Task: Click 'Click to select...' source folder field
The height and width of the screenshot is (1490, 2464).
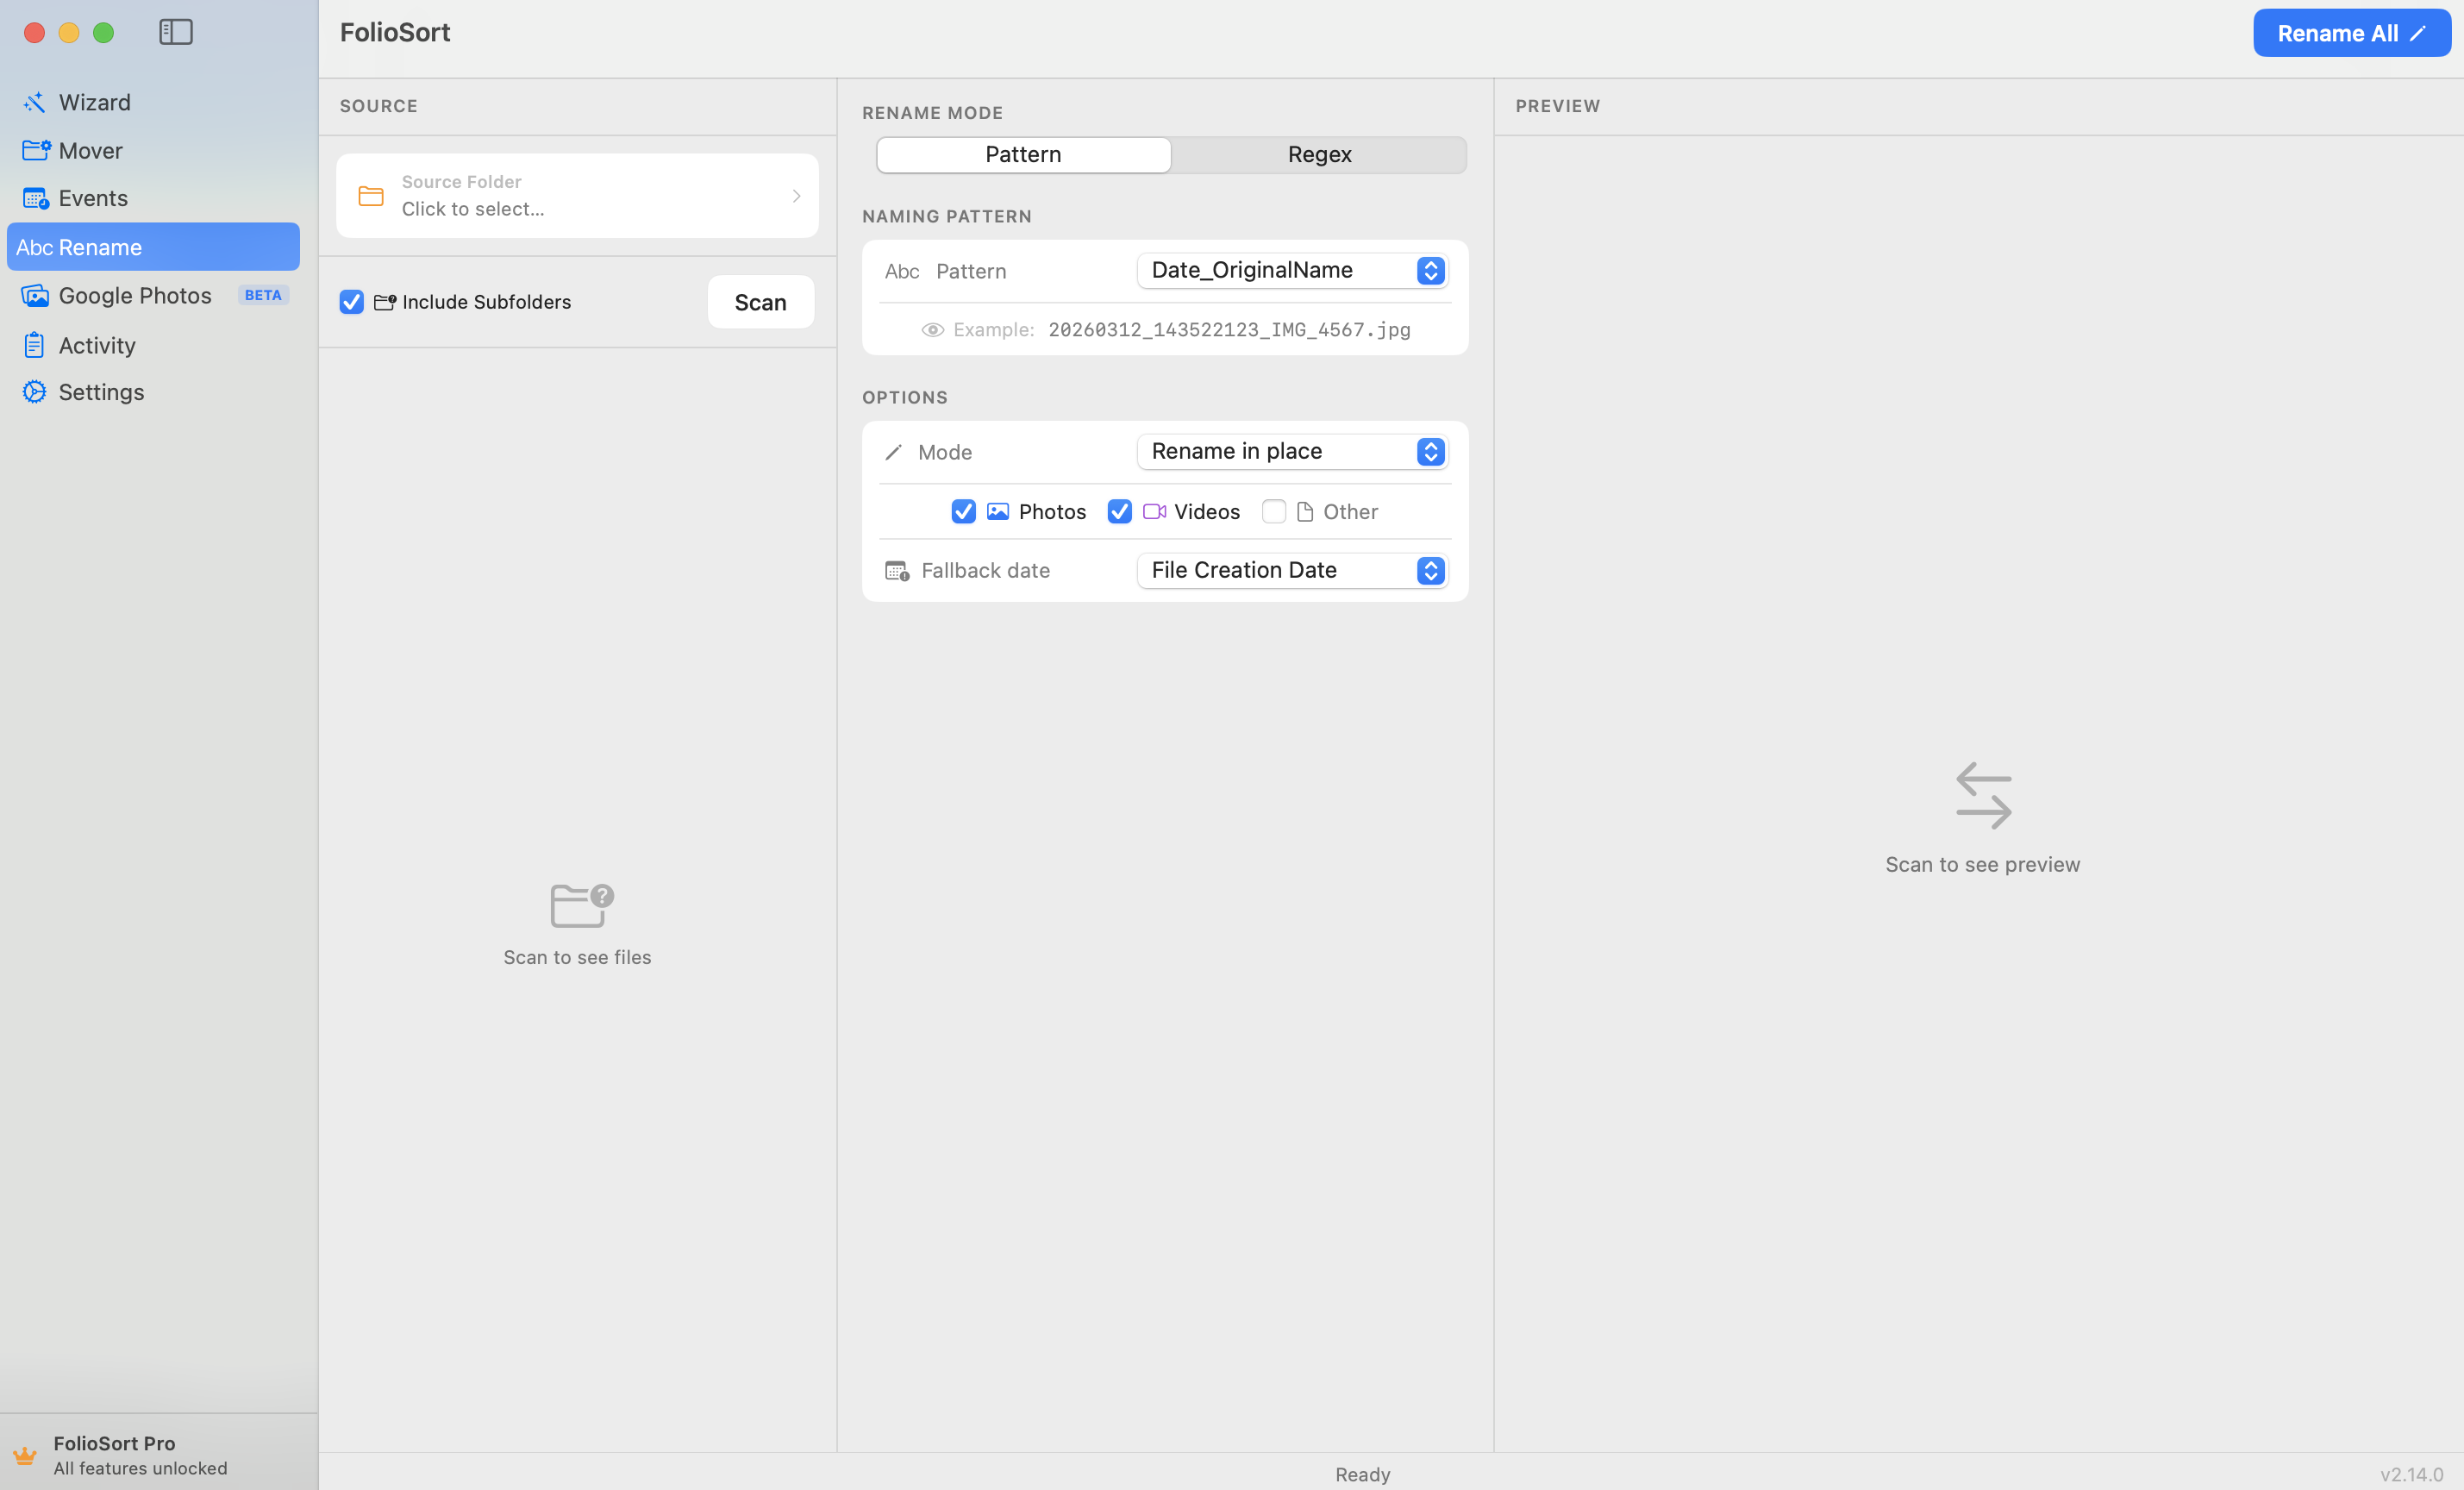Action: pos(577,196)
